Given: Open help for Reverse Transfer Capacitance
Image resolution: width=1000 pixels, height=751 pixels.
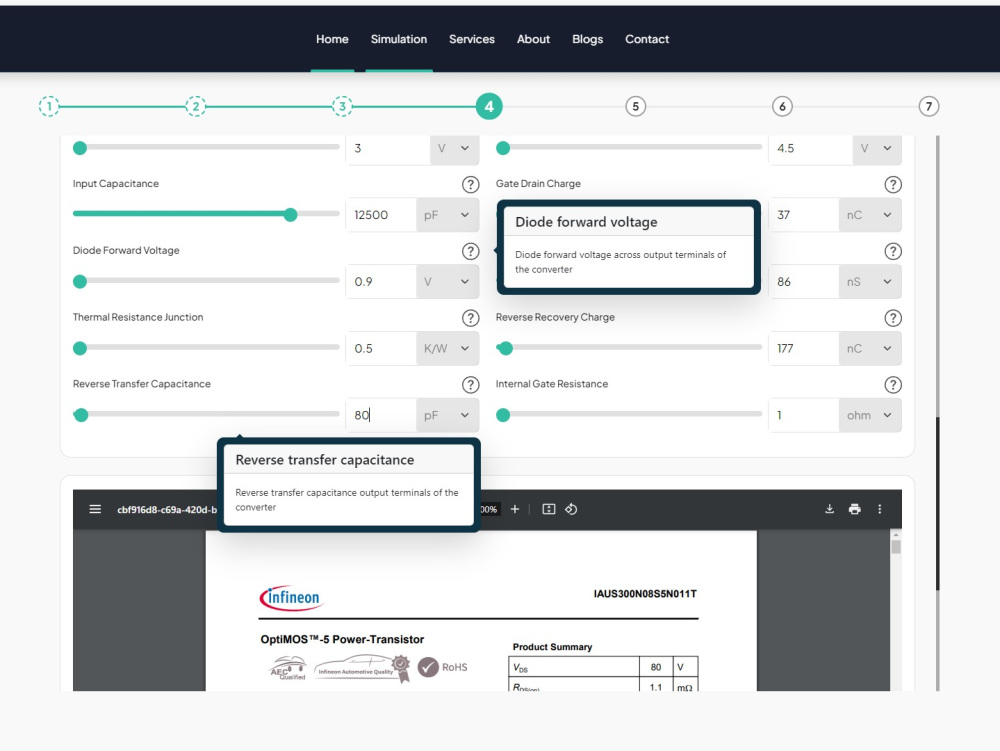Looking at the screenshot, I should (470, 385).
